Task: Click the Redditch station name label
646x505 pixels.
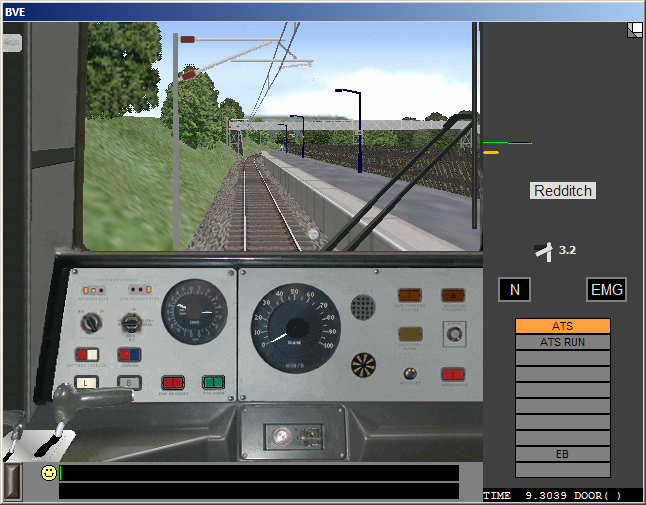Action: point(563,191)
